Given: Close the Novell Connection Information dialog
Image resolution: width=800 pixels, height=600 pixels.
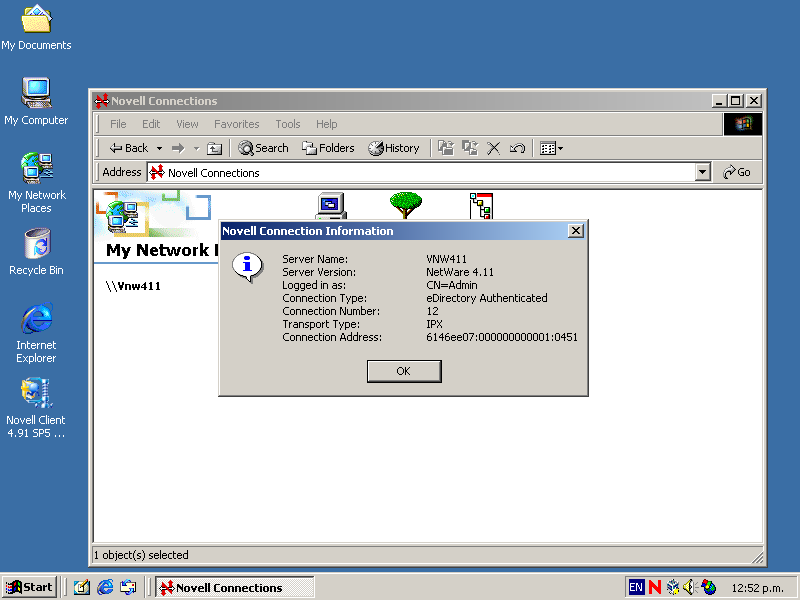Looking at the screenshot, I should pyautogui.click(x=576, y=231).
